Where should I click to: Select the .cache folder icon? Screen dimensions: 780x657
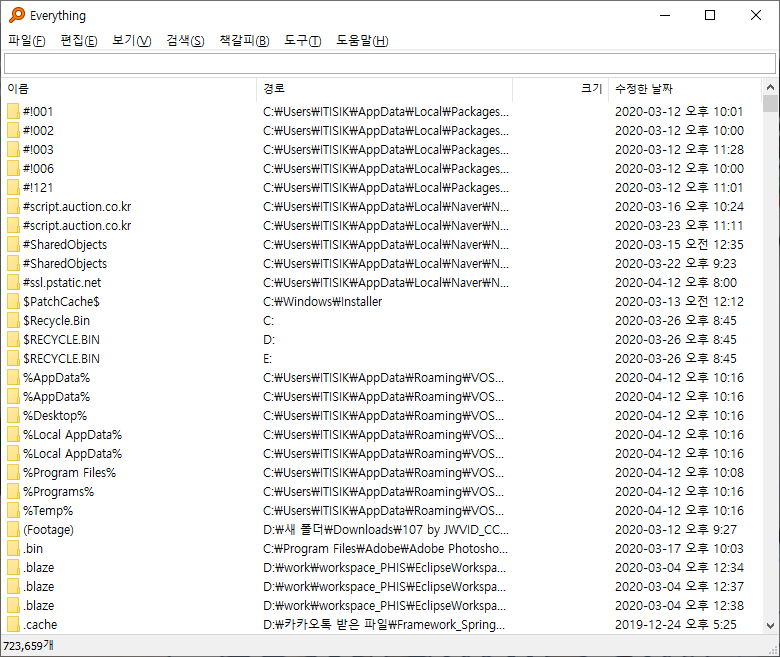(13, 624)
